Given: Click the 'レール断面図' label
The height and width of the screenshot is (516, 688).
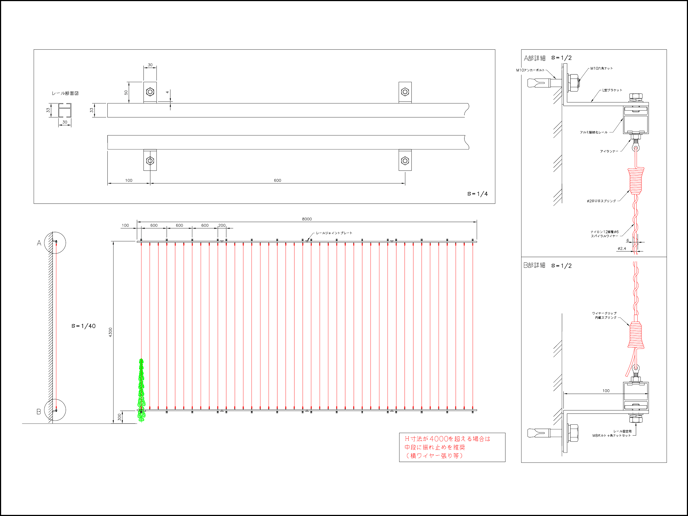Looking at the screenshot, I should 65,93.
